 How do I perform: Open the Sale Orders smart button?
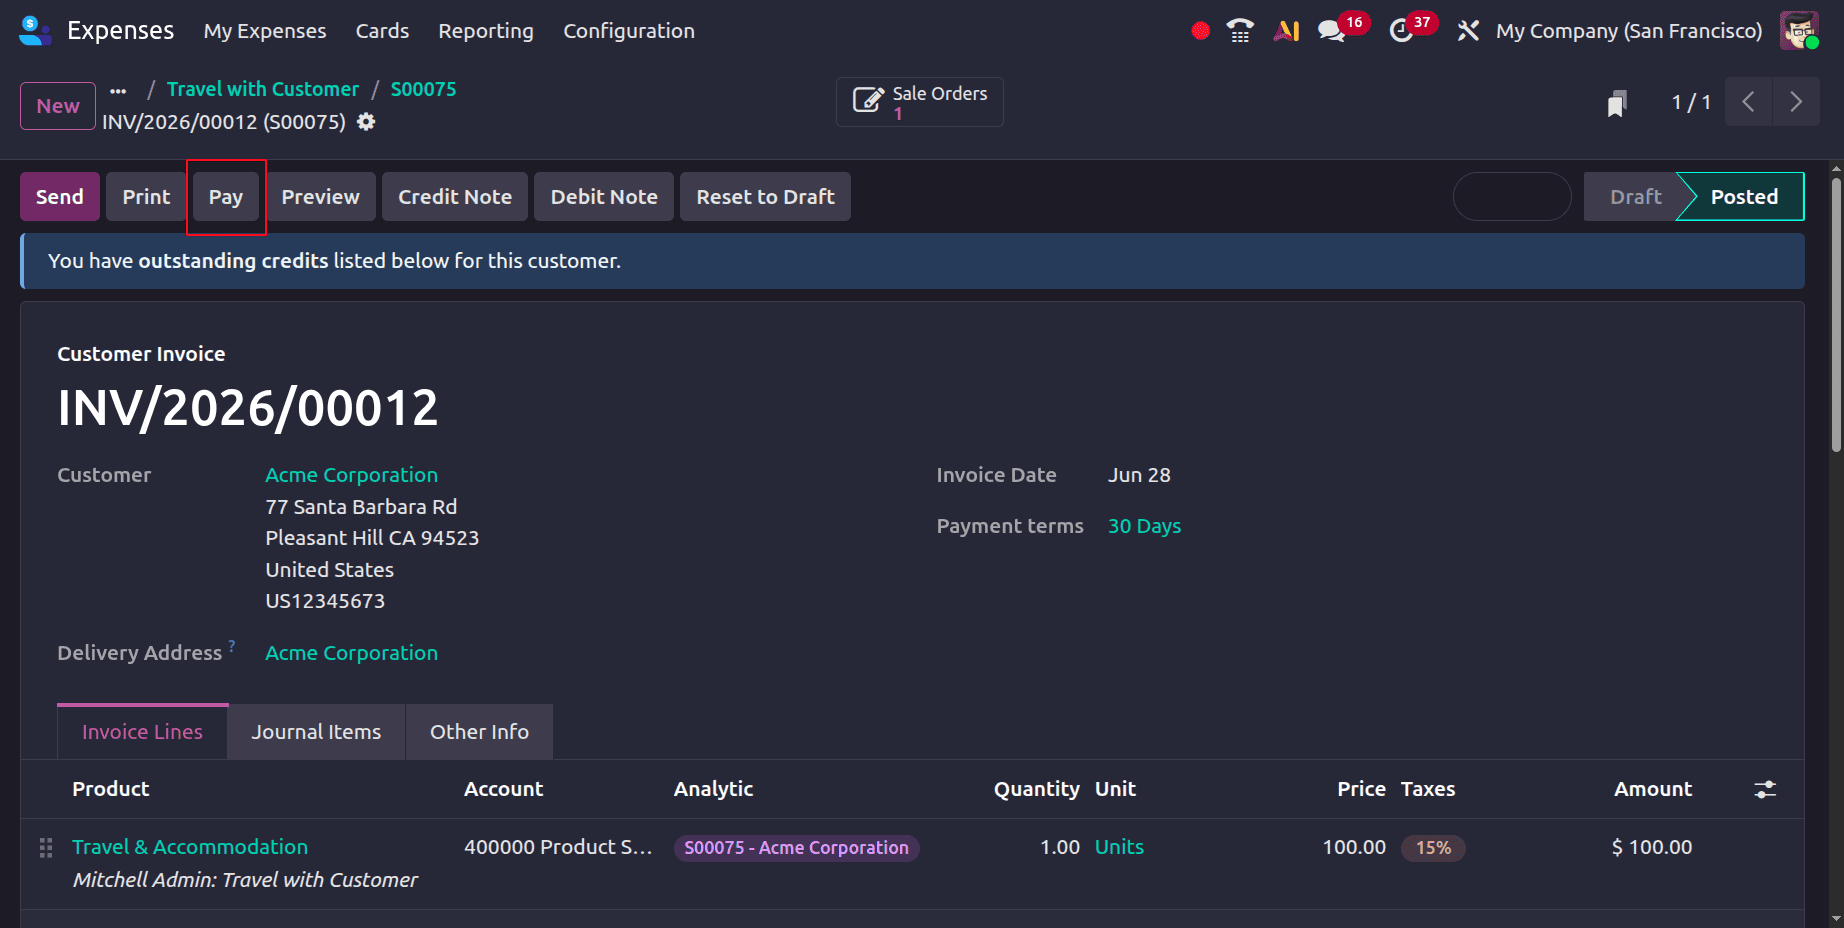920,102
